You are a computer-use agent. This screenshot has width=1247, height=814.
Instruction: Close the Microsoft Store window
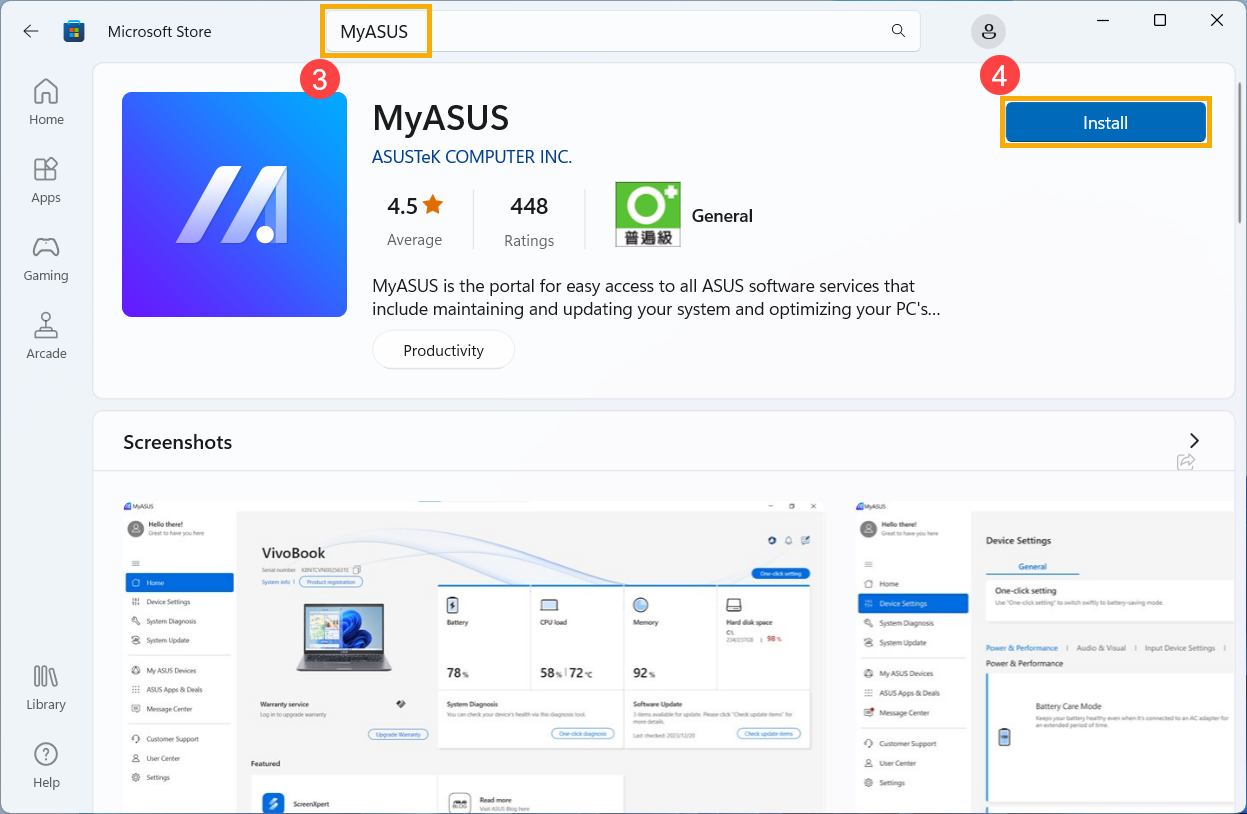(x=1216, y=20)
